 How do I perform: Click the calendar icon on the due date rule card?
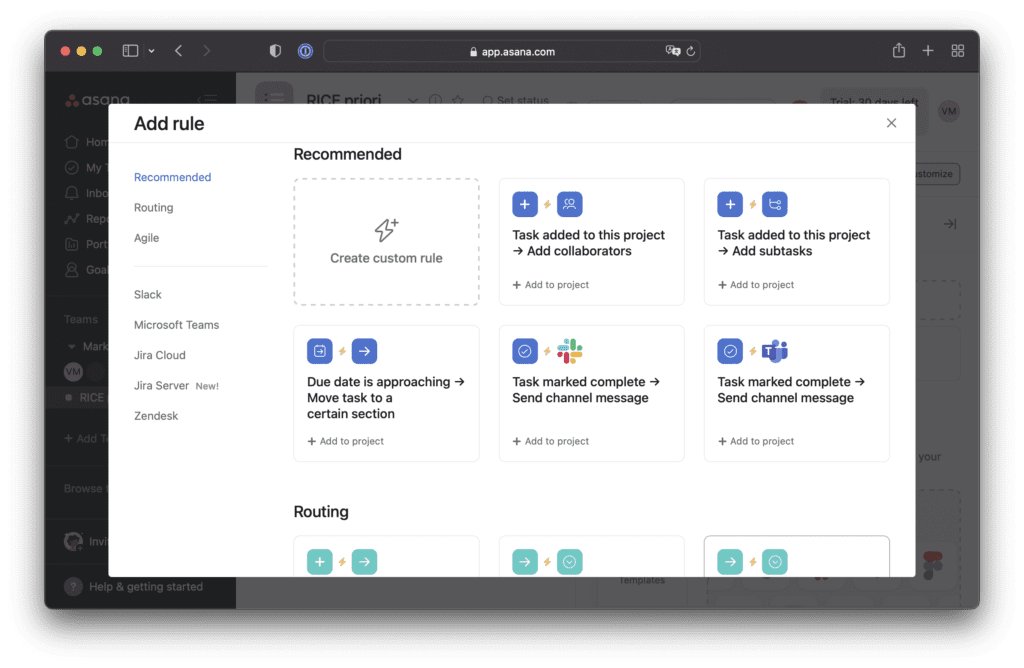point(319,351)
